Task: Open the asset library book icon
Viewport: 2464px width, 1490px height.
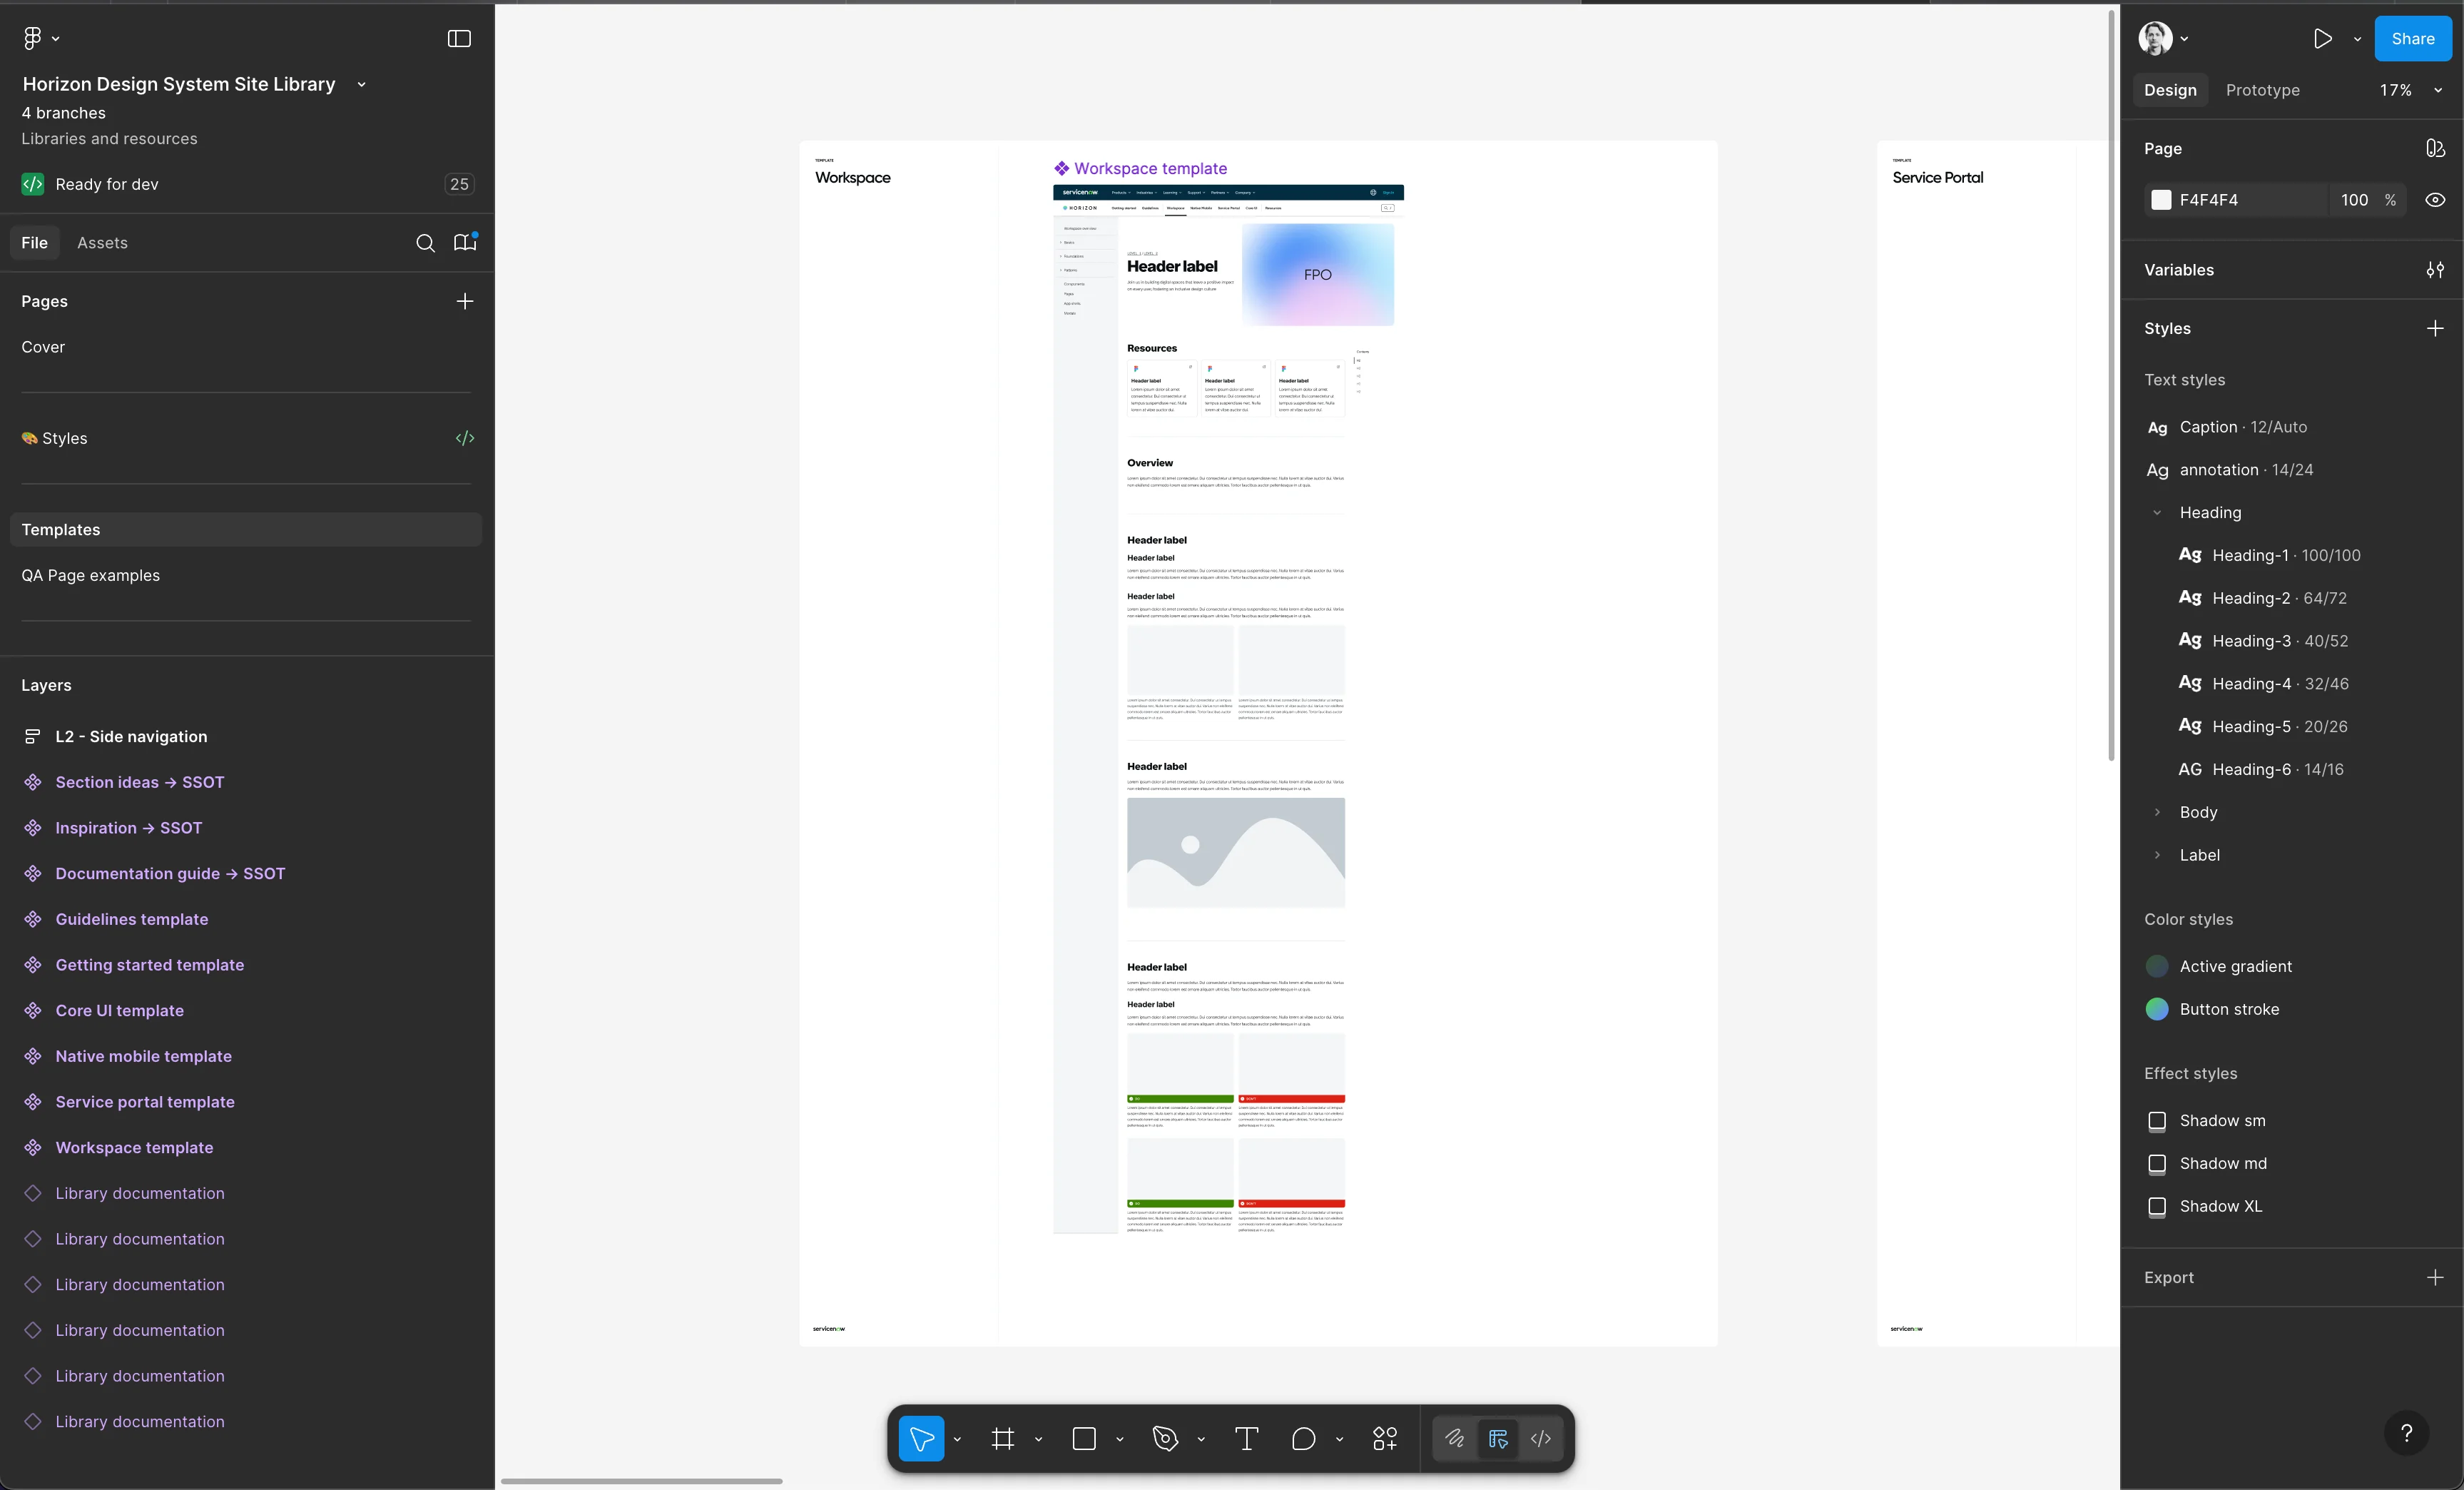Action: pyautogui.click(x=464, y=242)
